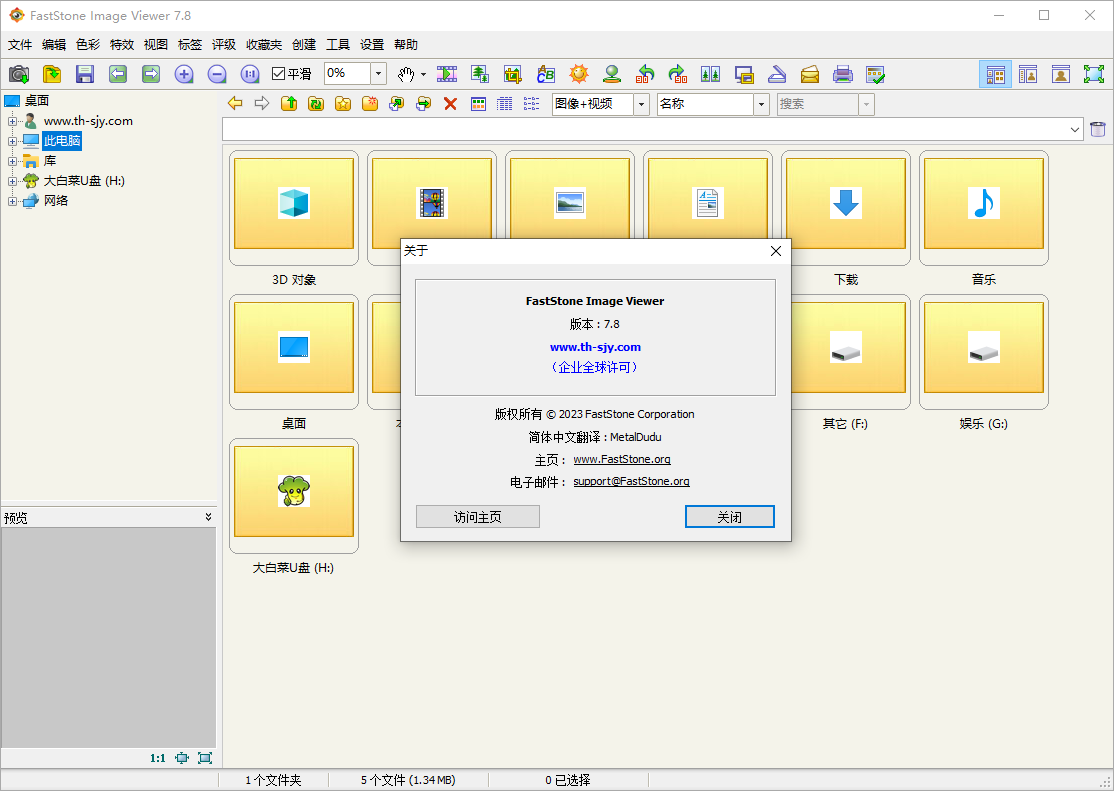Image resolution: width=1114 pixels, height=791 pixels.
Task: Click the 关闭 button in About dialog
Action: coord(730,517)
